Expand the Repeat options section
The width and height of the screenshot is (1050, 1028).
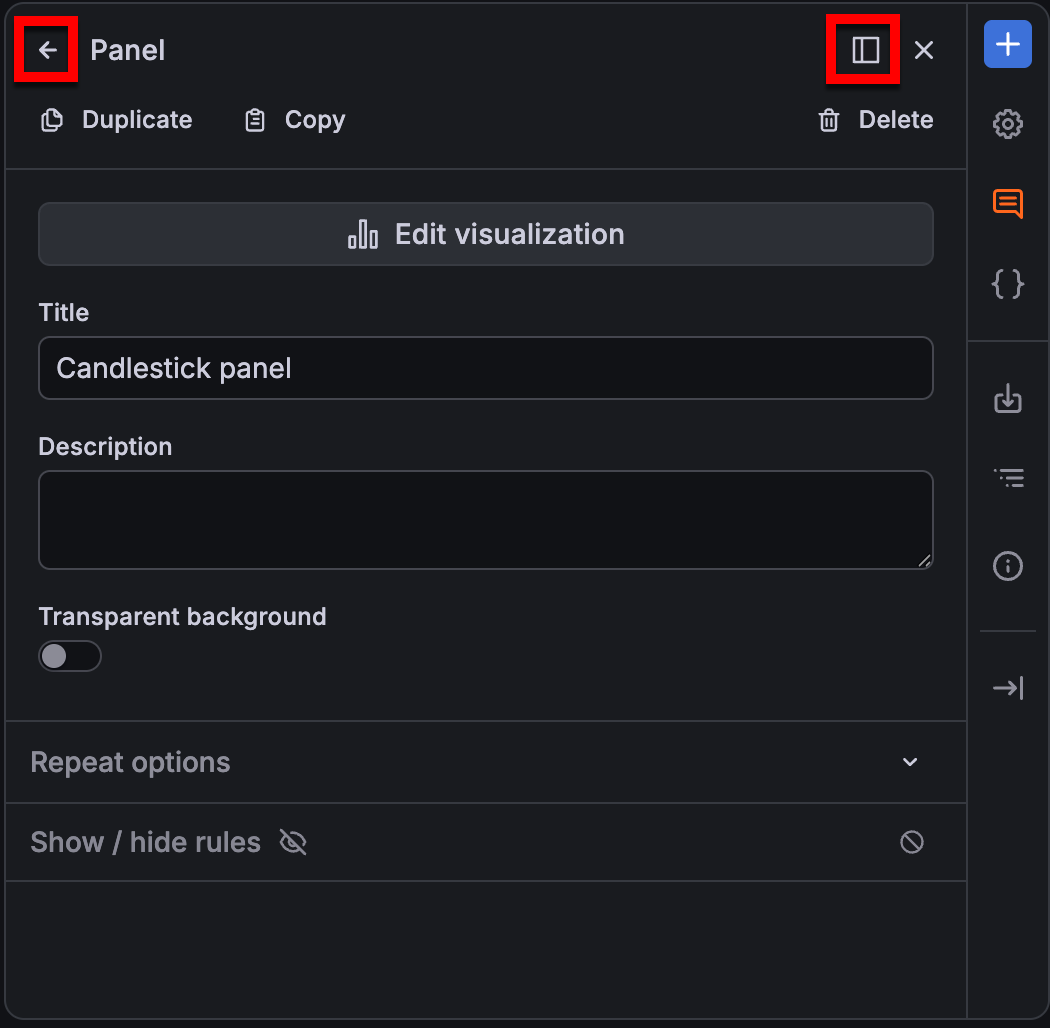[486, 762]
